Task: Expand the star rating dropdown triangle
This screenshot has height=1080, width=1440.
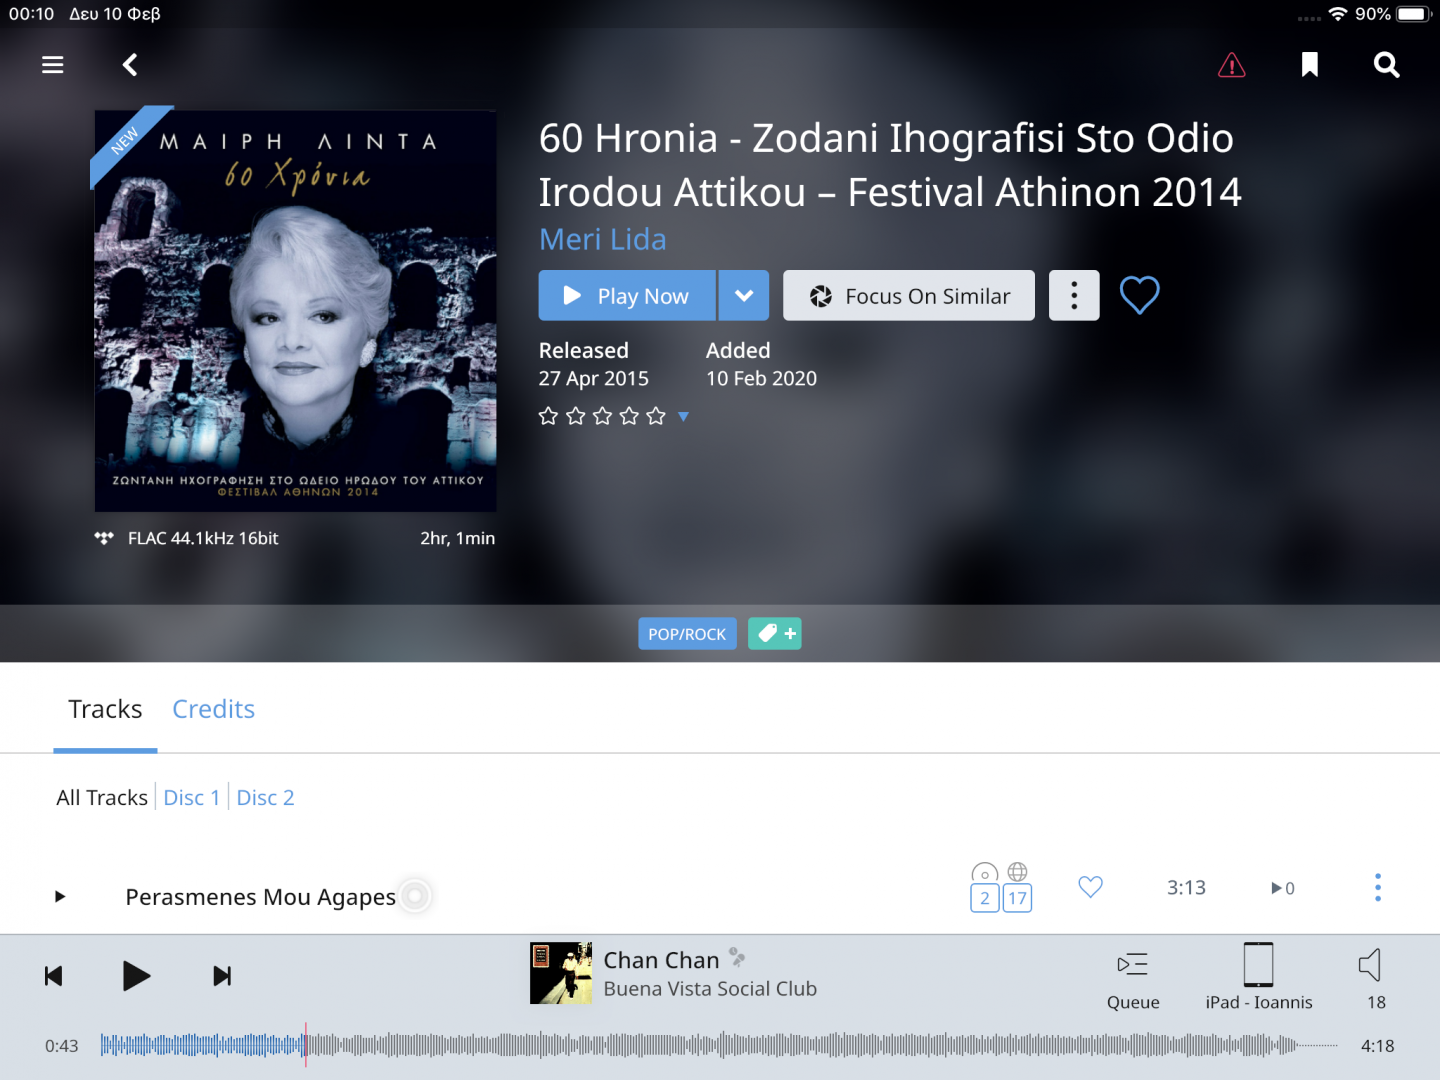Action: tap(683, 416)
